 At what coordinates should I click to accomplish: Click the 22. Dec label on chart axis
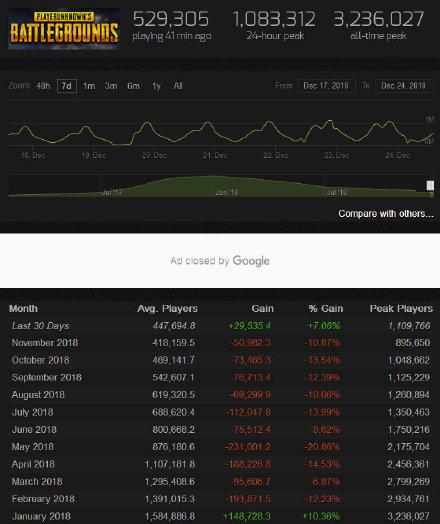pos(276,155)
